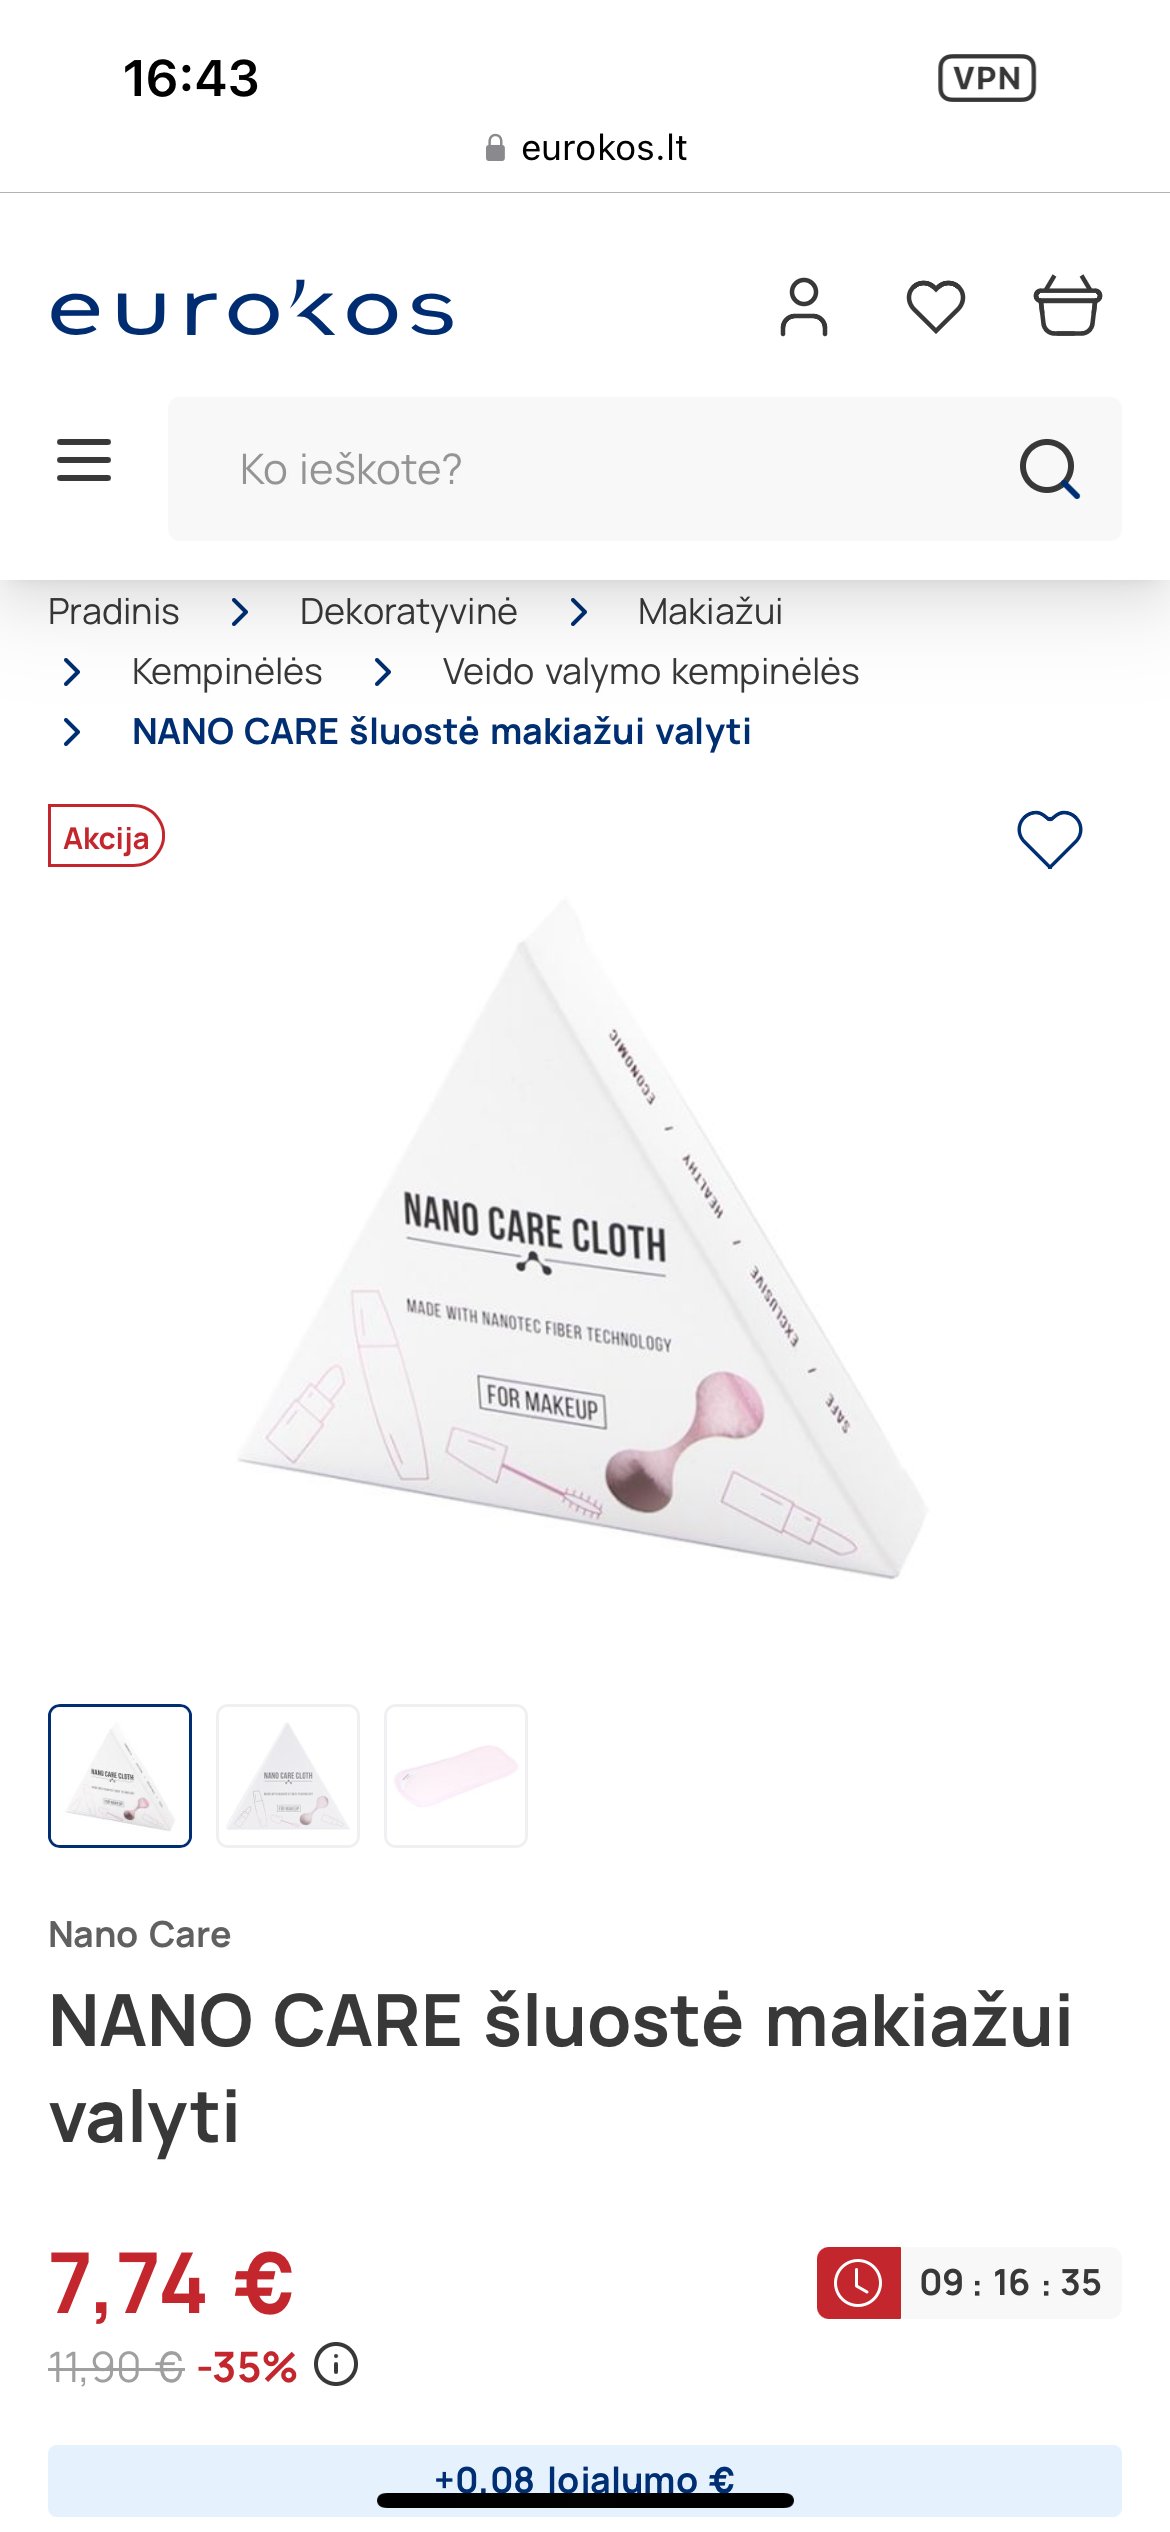This screenshot has height=2532, width=1170.
Task: Open the shopping basket icon
Action: [x=1067, y=305]
